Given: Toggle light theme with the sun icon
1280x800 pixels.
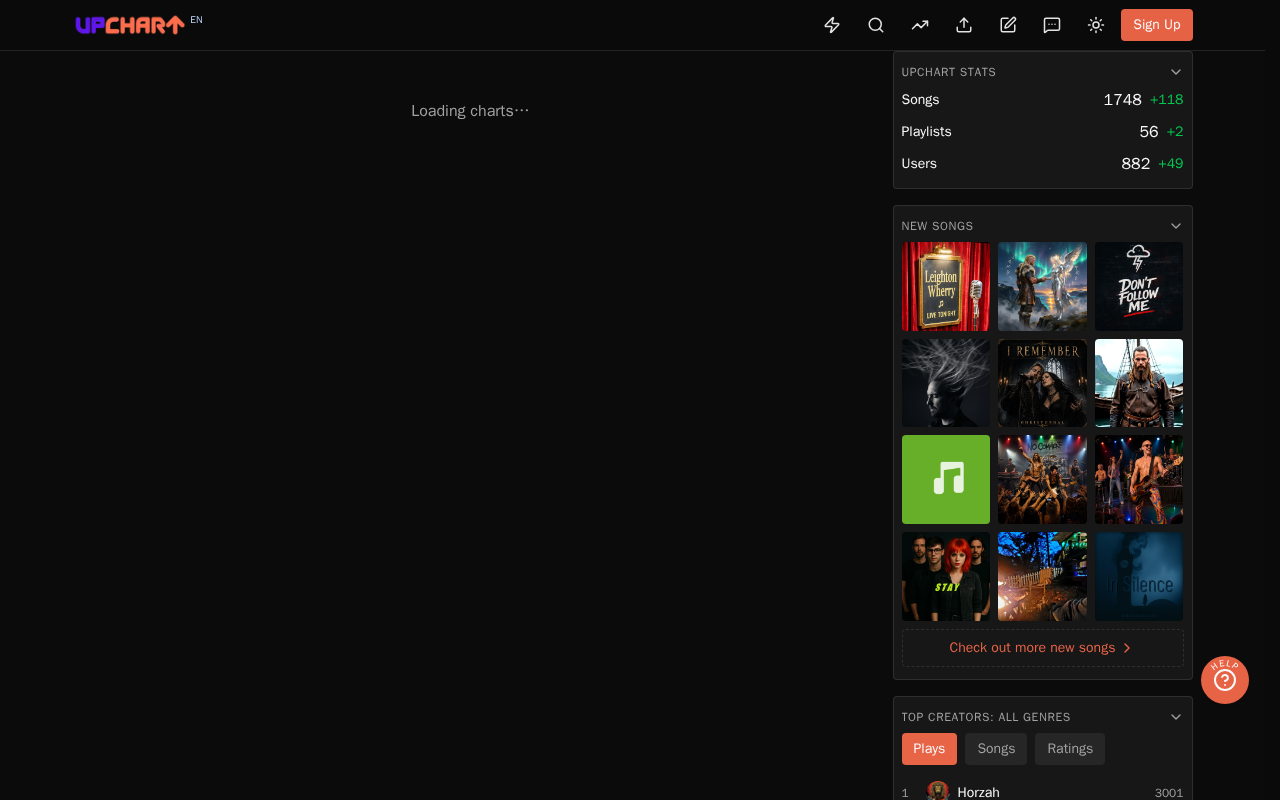Looking at the screenshot, I should pos(1096,25).
